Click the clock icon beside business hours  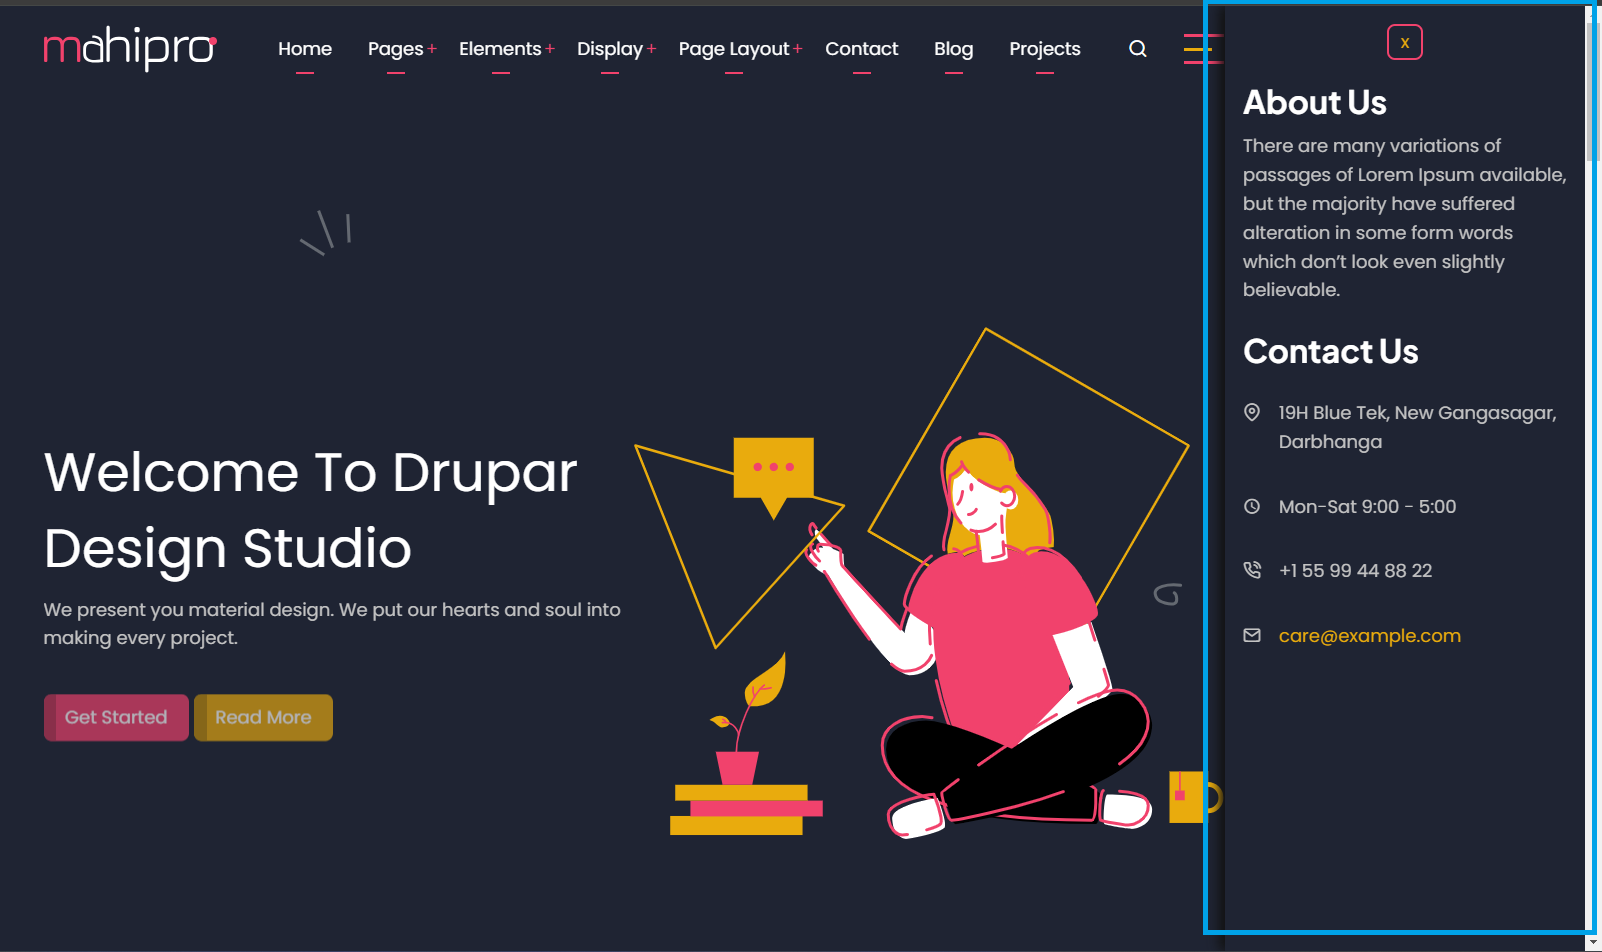click(x=1251, y=506)
